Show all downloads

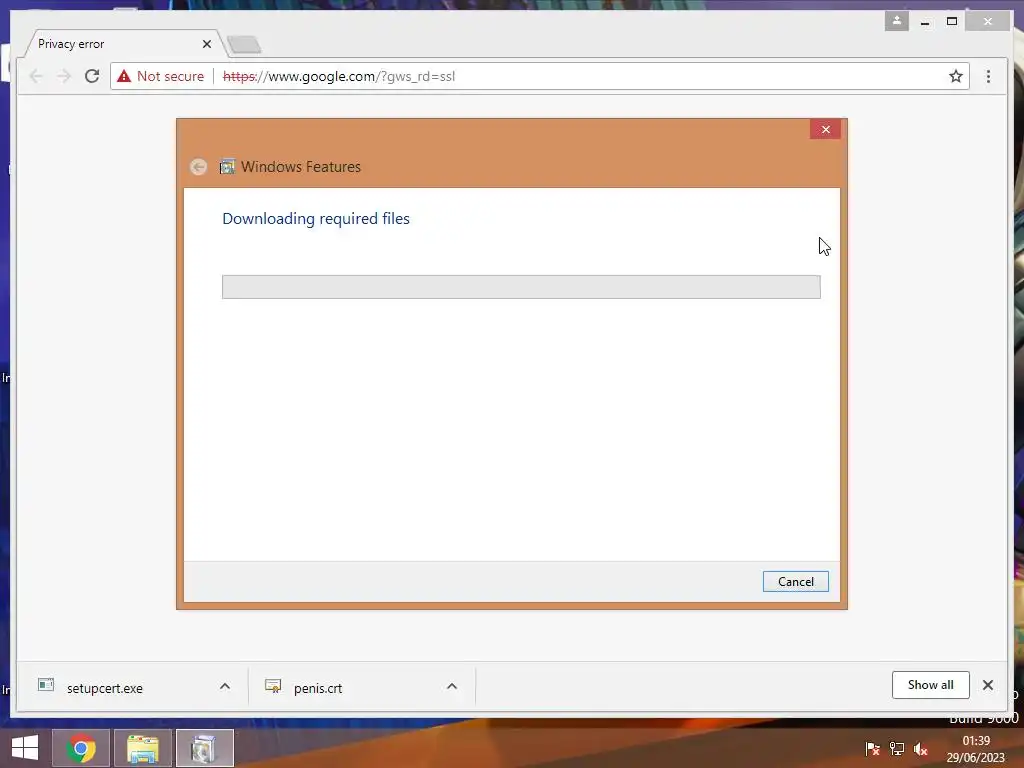pyautogui.click(x=931, y=685)
